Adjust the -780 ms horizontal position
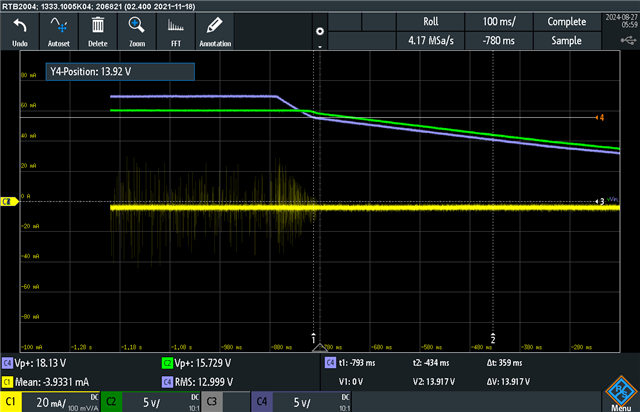Viewport: 640px width, 412px height. tap(499, 40)
